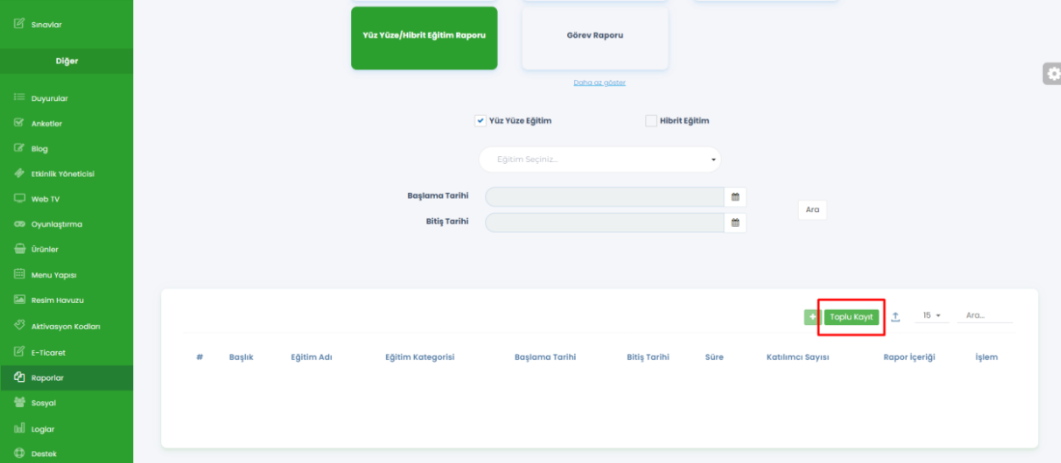
Task: Go to Raporlar in sidebar menu
Action: (x=48, y=378)
